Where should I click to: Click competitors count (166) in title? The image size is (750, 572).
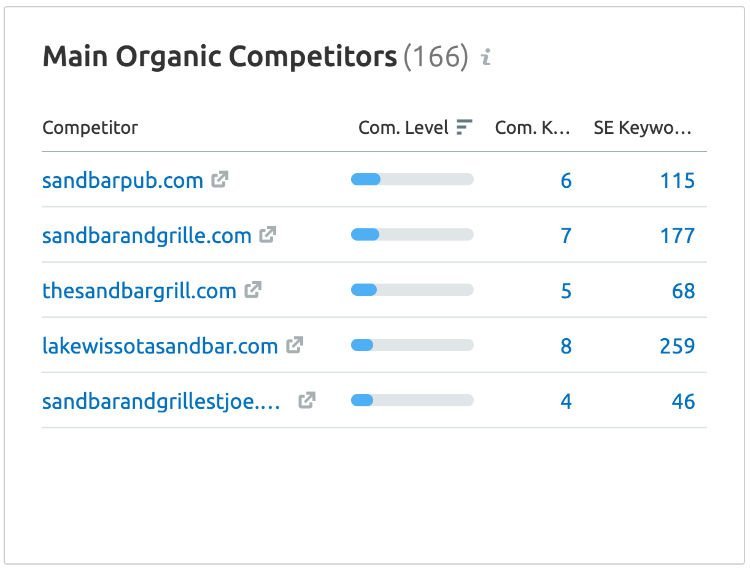(x=436, y=57)
